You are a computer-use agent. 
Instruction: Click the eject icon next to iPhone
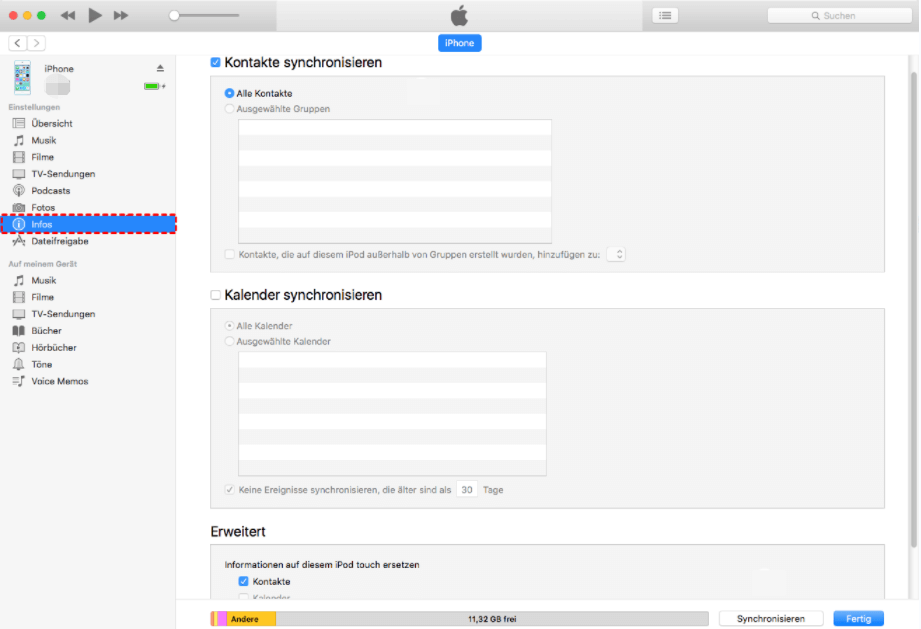[160, 68]
